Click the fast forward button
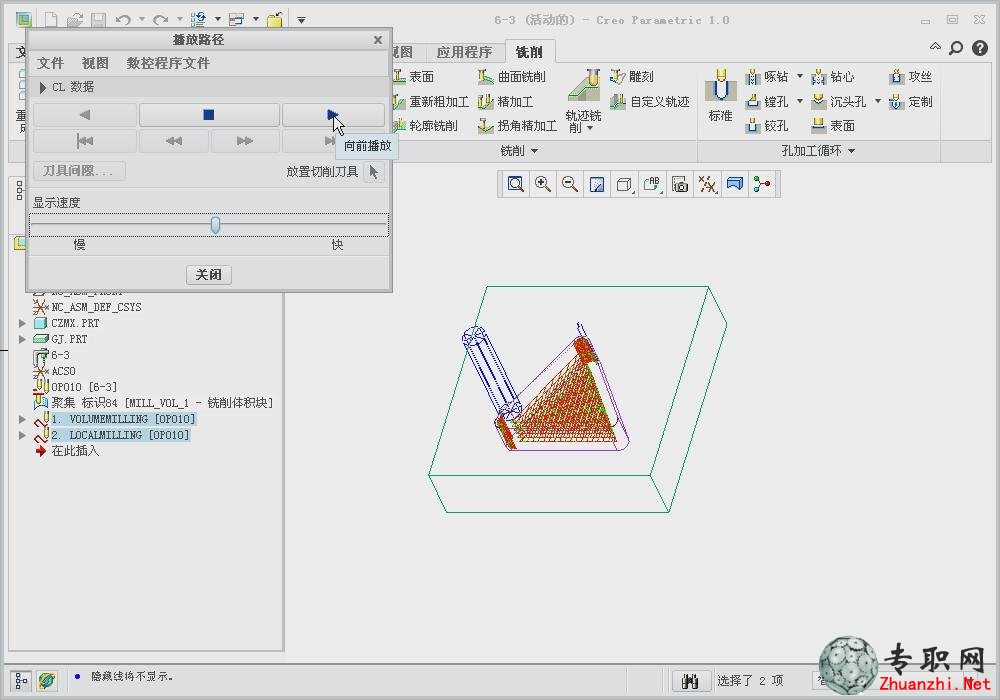This screenshot has height=700, width=1000. pyautogui.click(x=245, y=141)
